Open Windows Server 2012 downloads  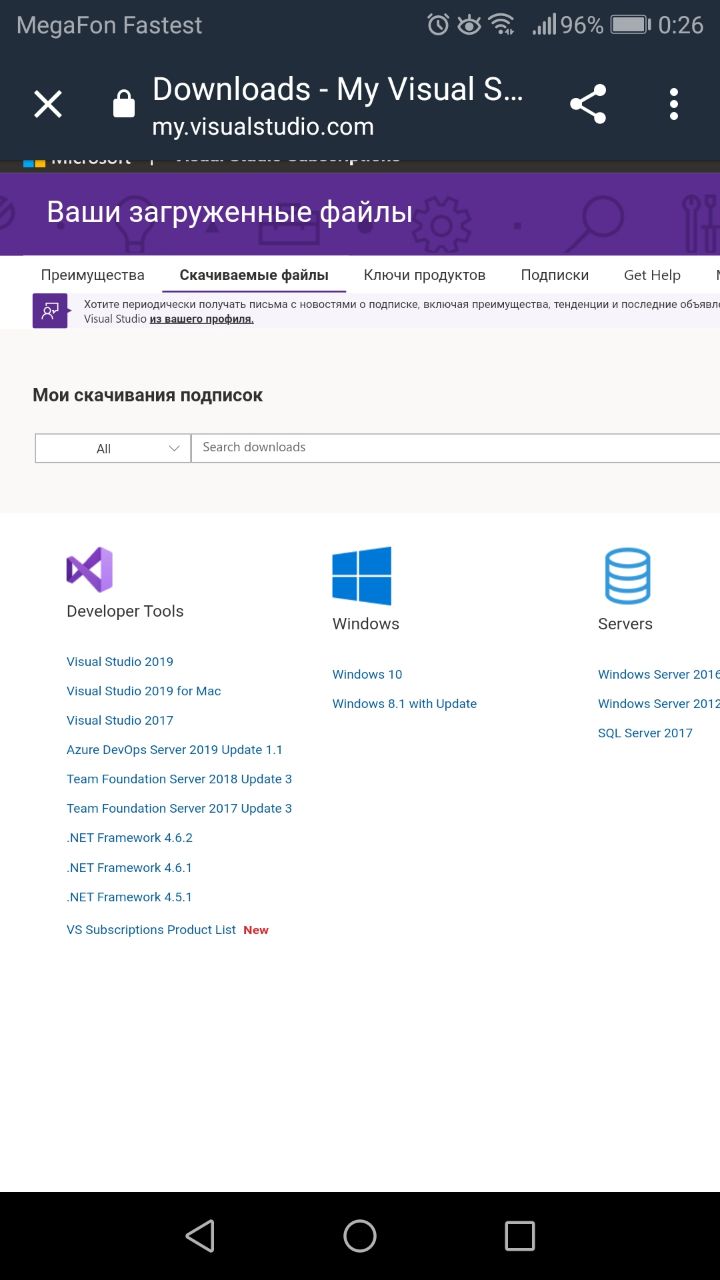(x=659, y=704)
